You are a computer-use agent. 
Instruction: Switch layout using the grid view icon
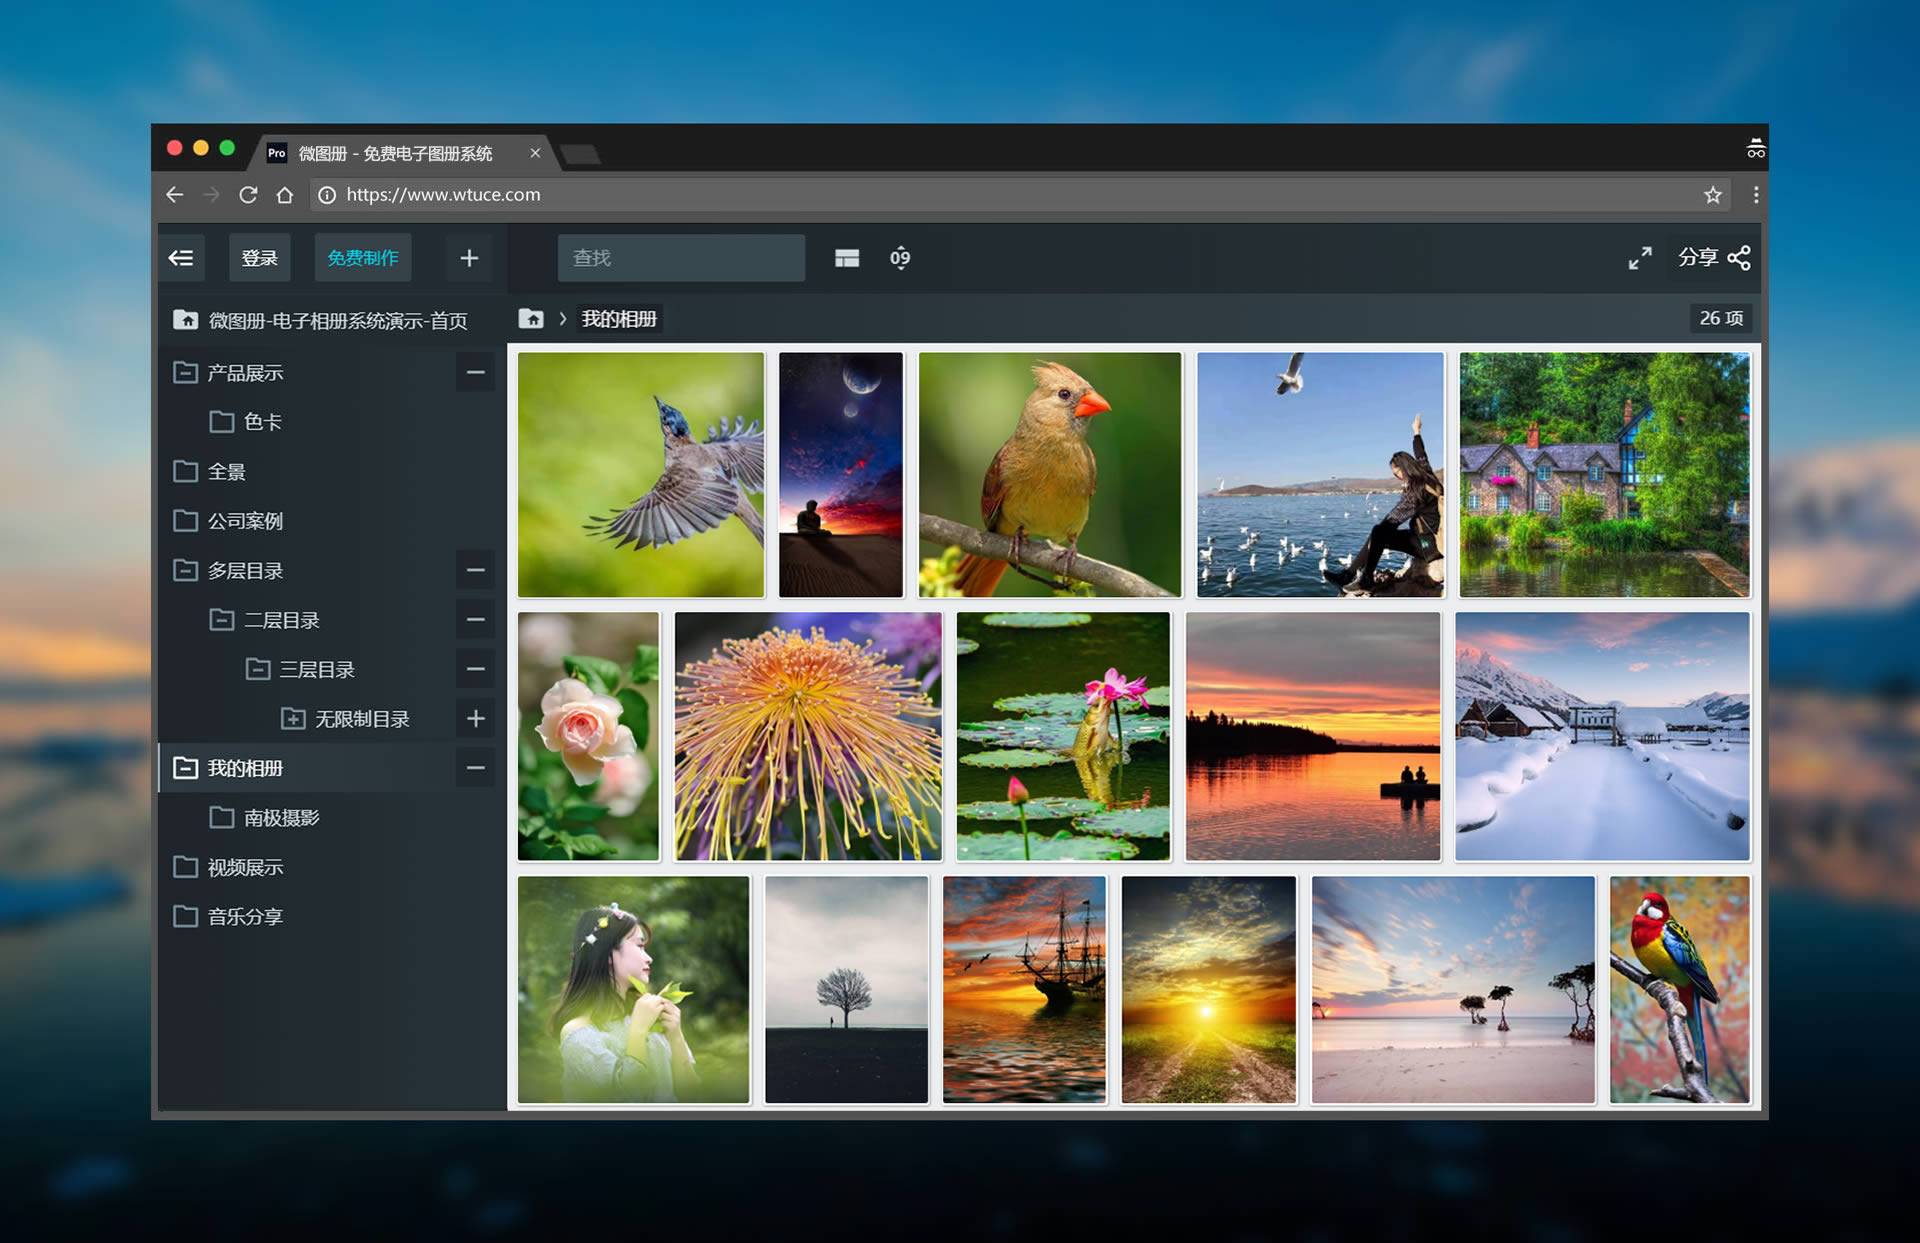pos(847,258)
